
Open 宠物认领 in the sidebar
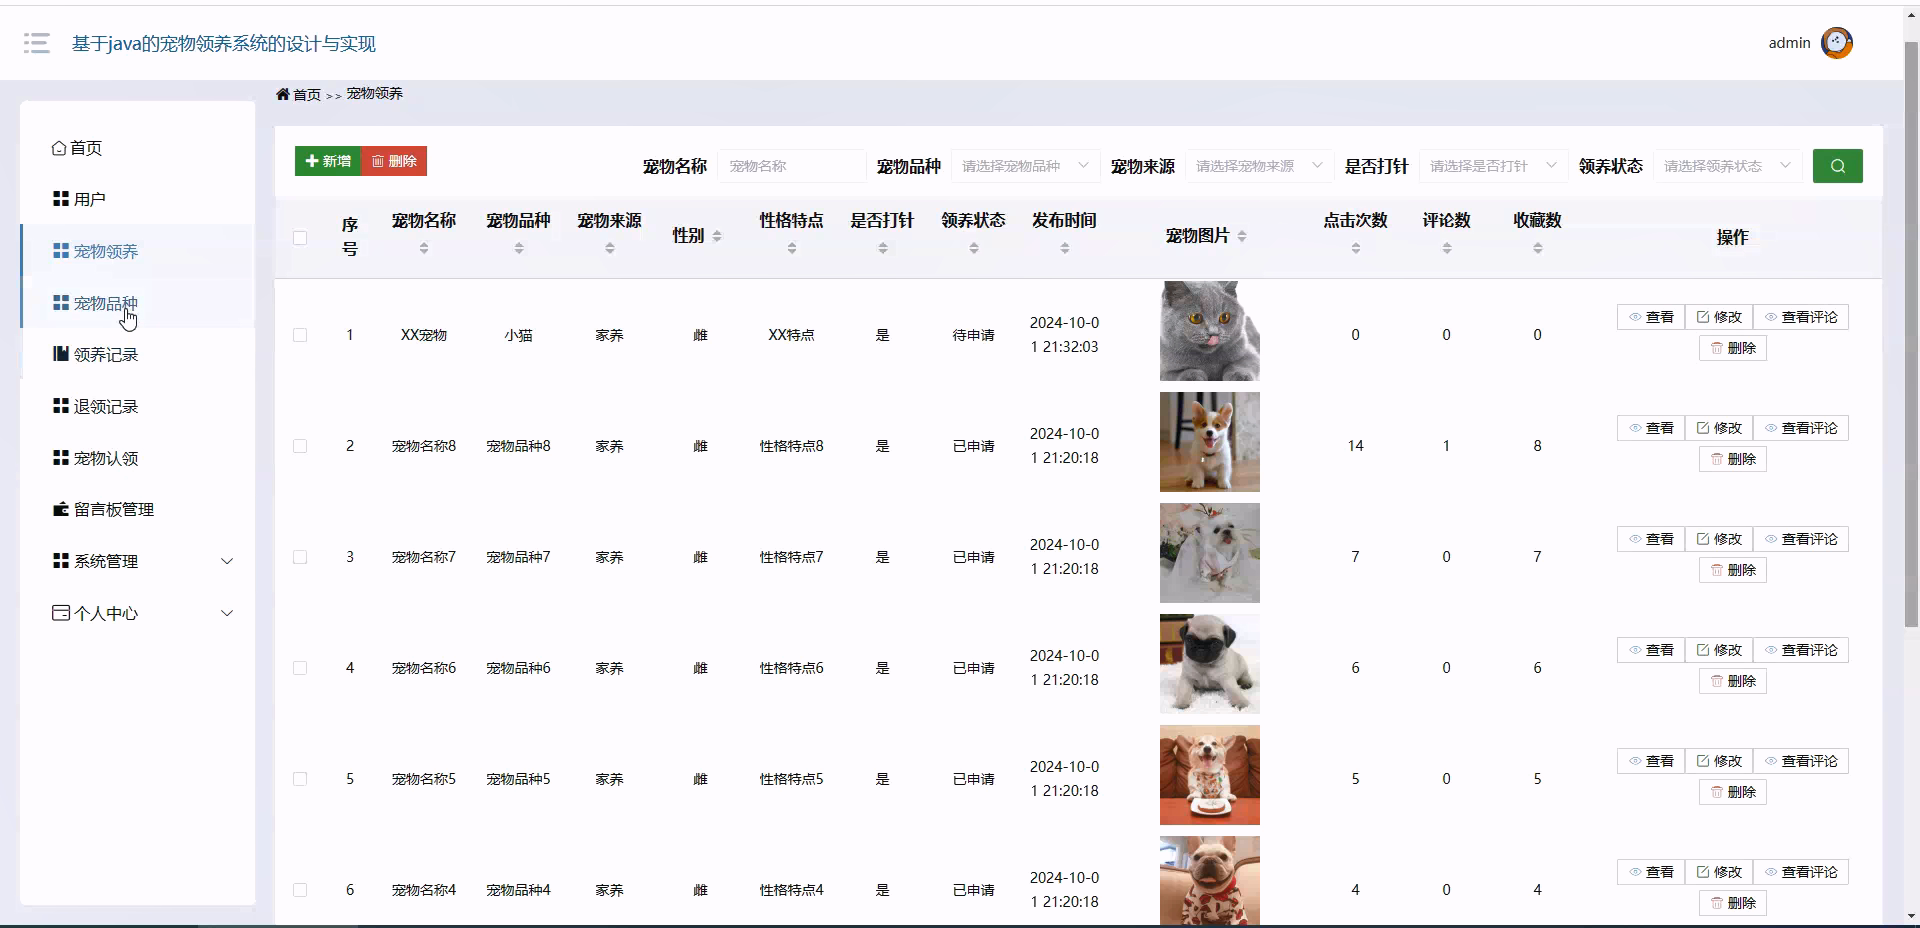pos(138,458)
